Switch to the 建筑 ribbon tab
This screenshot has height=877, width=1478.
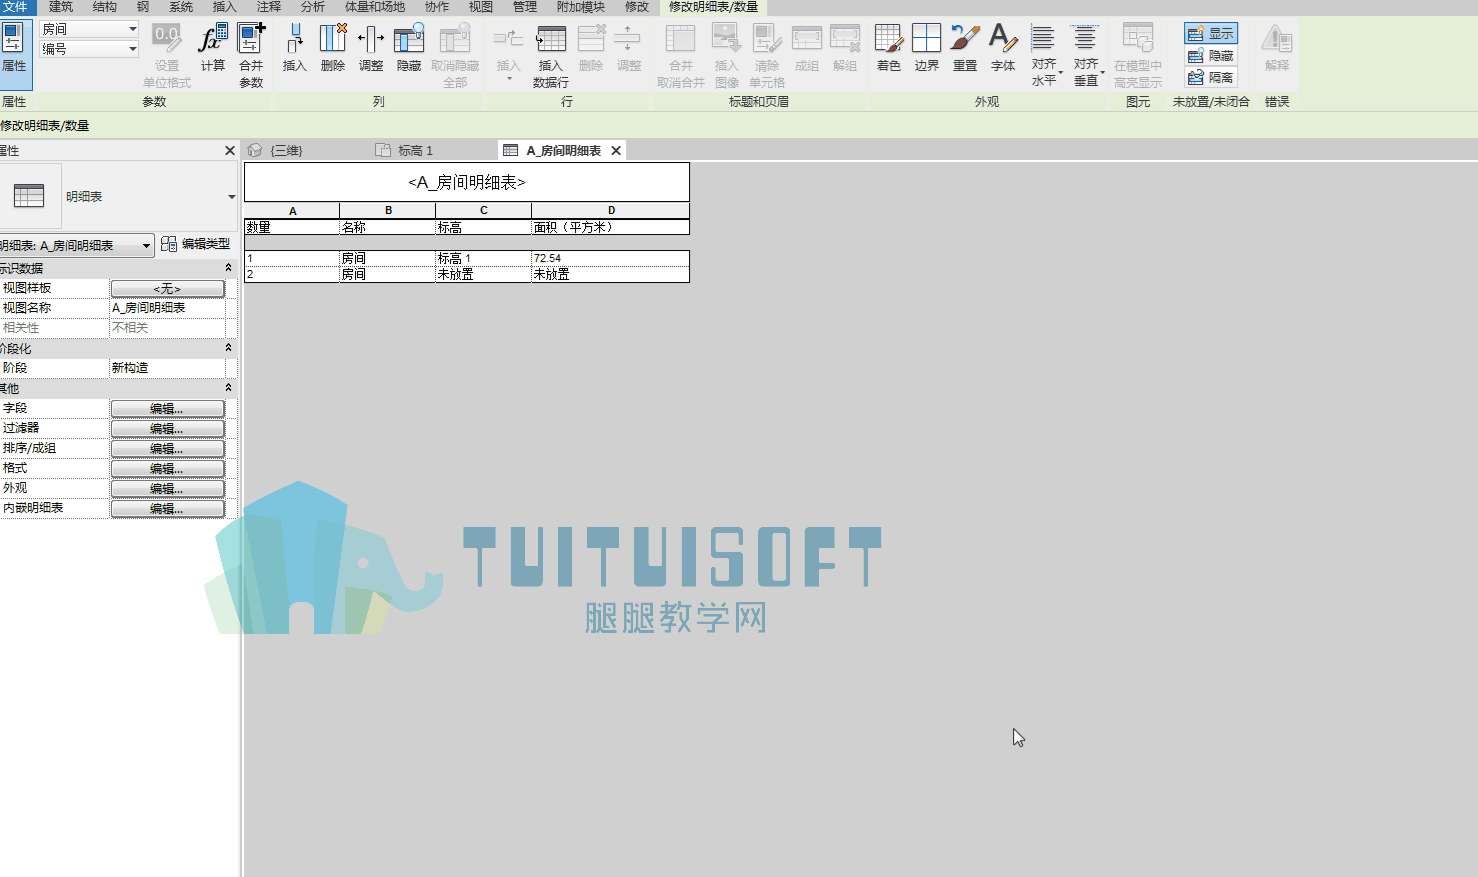tap(61, 7)
